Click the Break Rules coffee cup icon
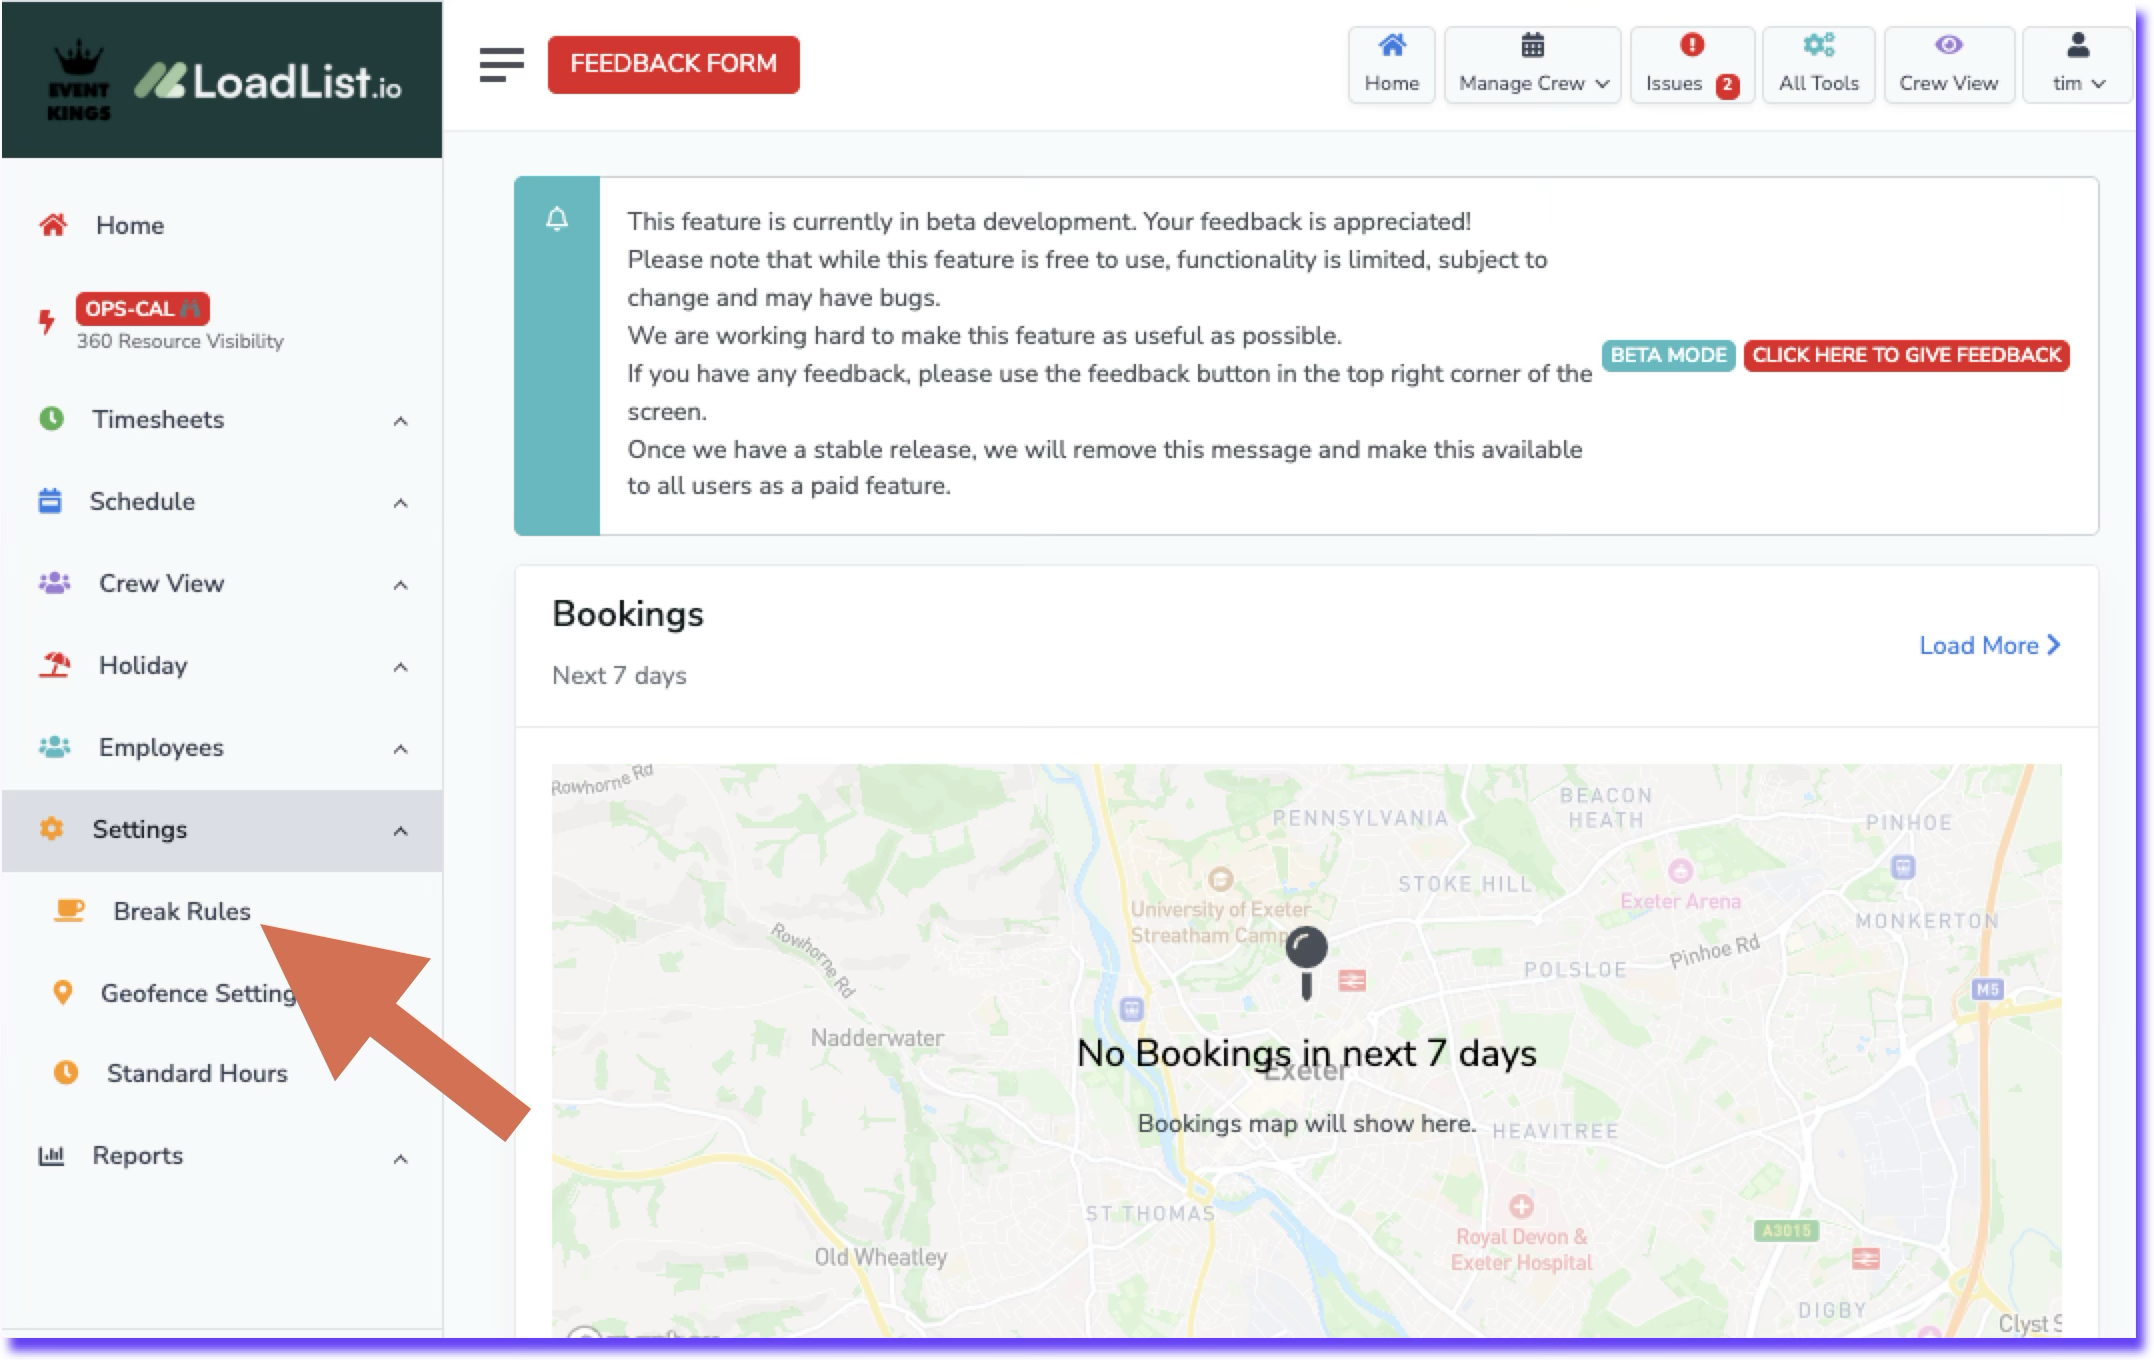The height and width of the screenshot is (1360, 2154). (x=69, y=910)
